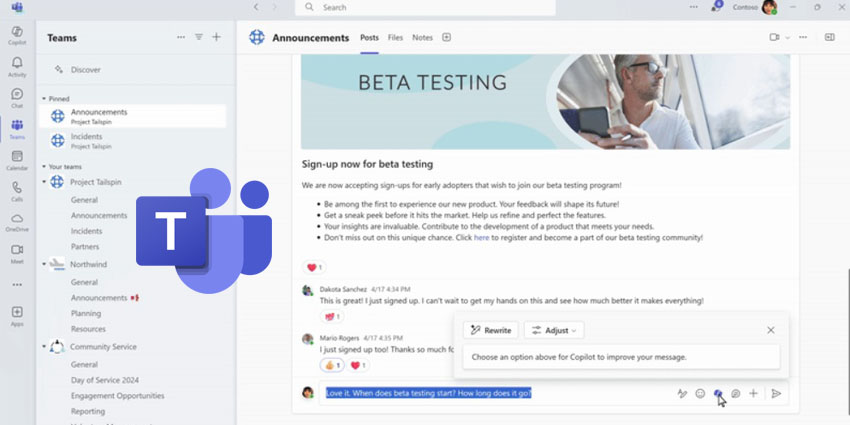Open the Announcements channel title in header

(311, 37)
